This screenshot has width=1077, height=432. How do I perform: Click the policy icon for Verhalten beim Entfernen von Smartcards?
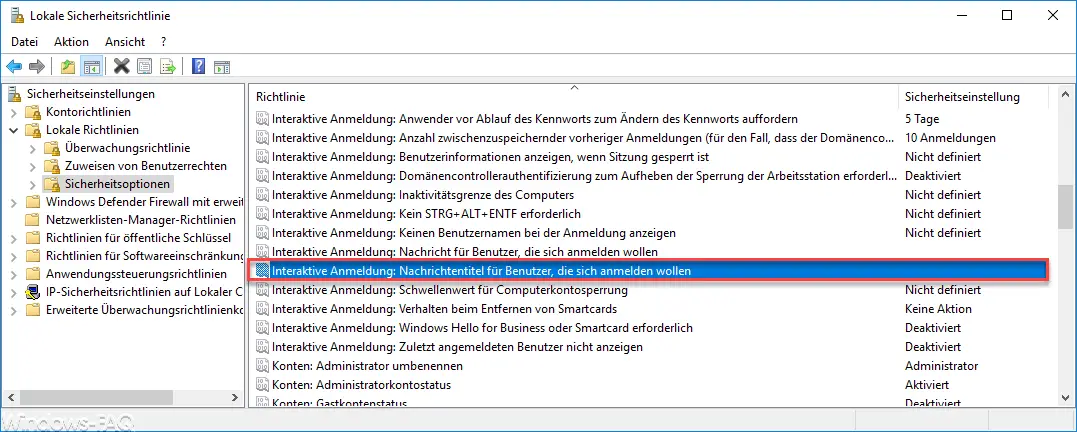tap(262, 309)
